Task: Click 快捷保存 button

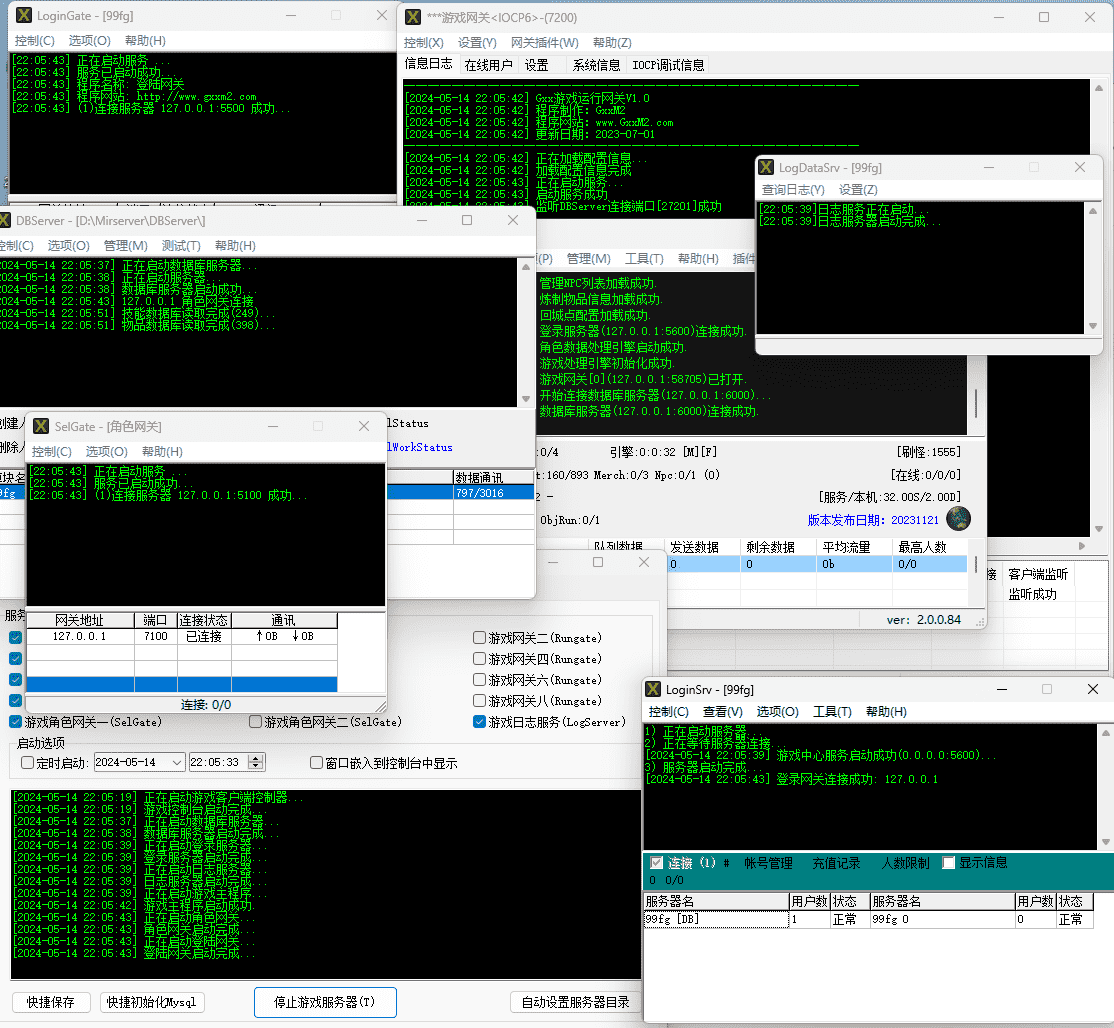Action: 50,1002
